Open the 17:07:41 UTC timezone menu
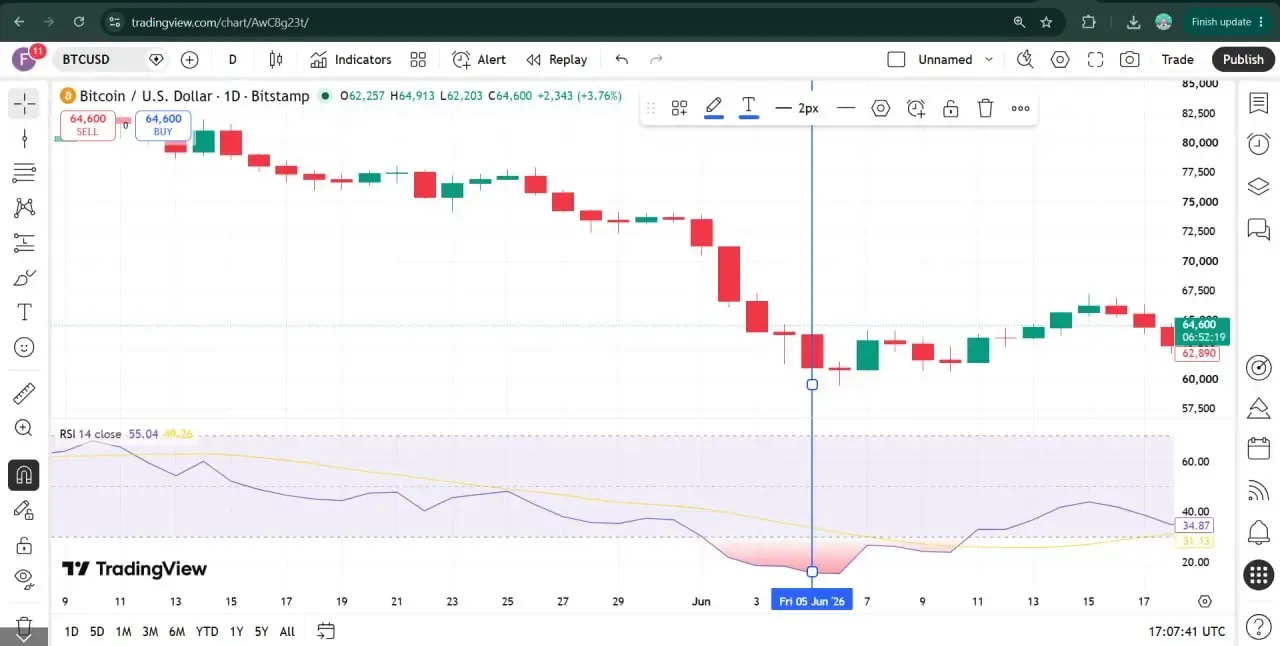Screen dimensions: 1280x646 [1187, 631]
